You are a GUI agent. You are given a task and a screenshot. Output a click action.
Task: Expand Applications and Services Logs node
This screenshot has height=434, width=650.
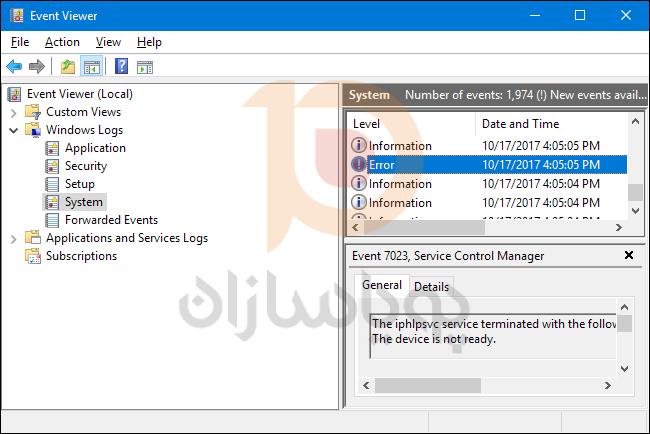click(14, 238)
